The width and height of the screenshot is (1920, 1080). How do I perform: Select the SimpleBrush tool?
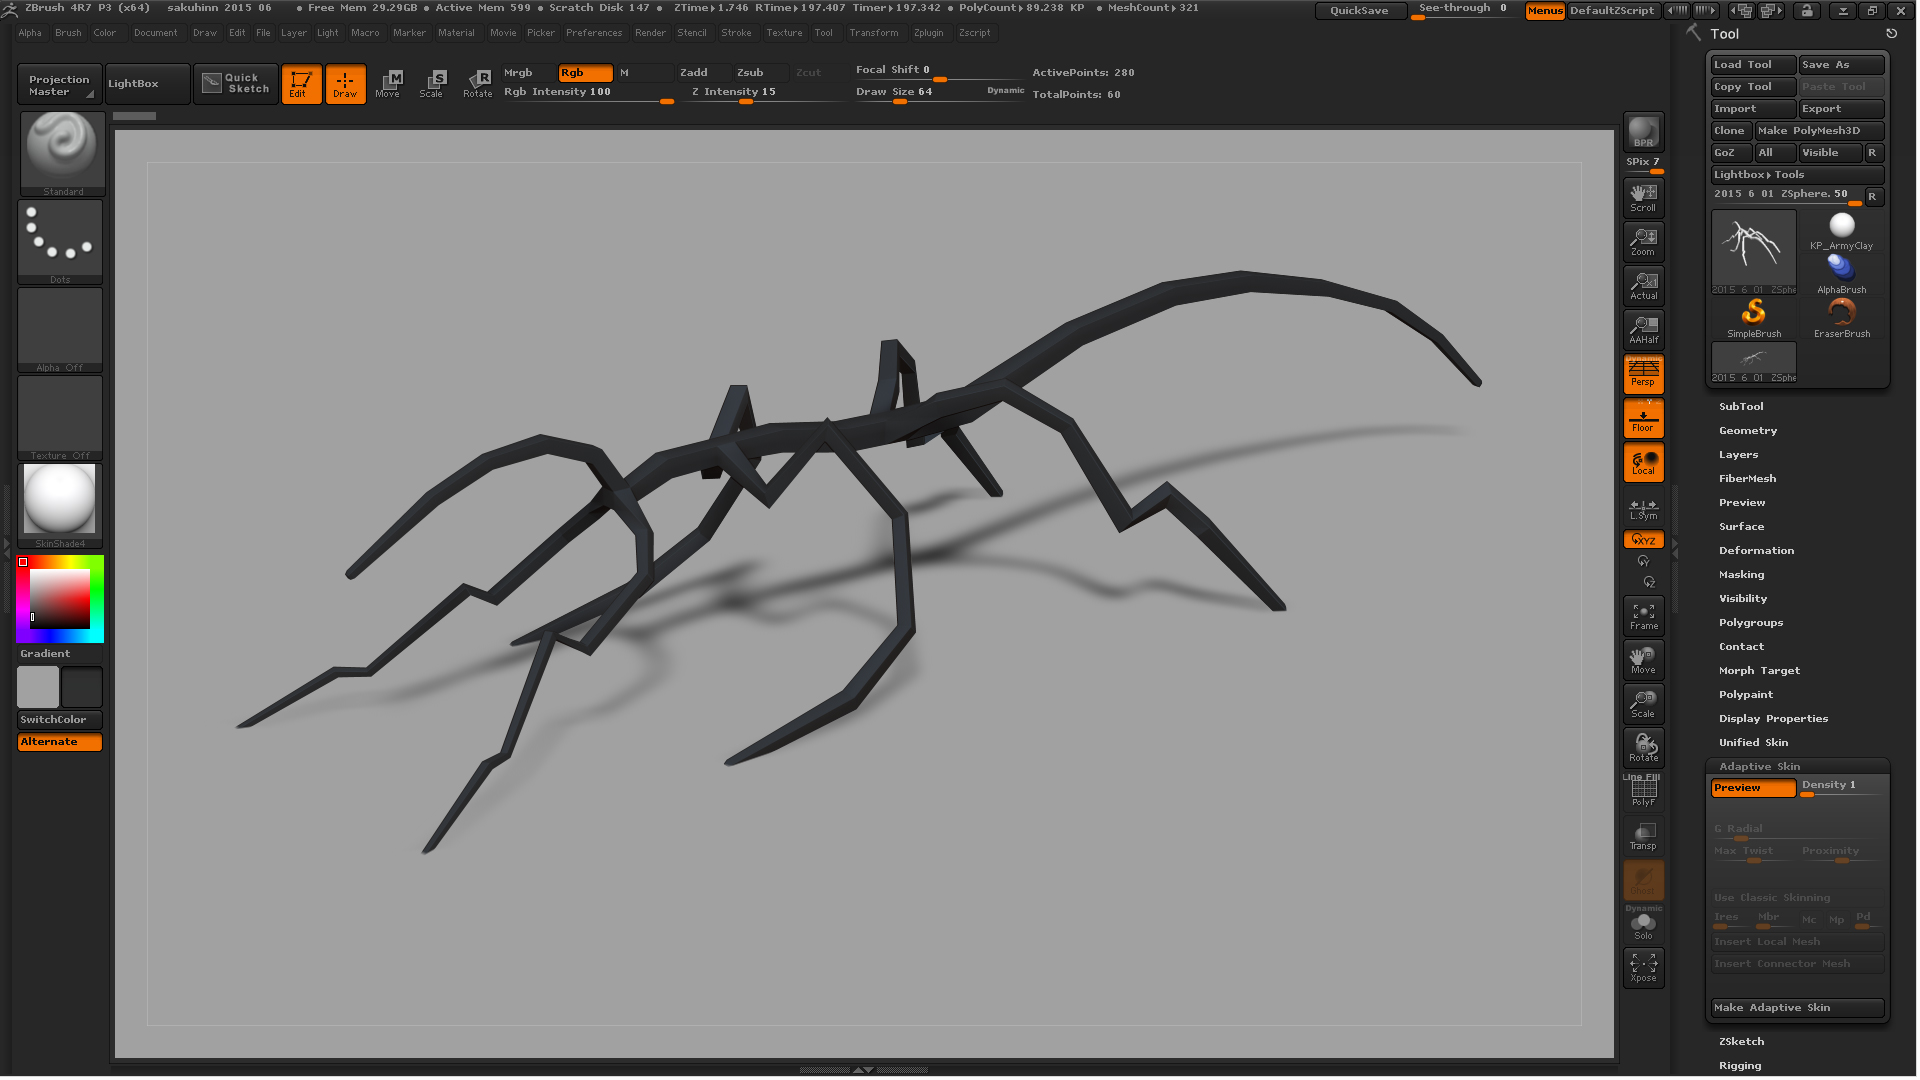coord(1754,319)
